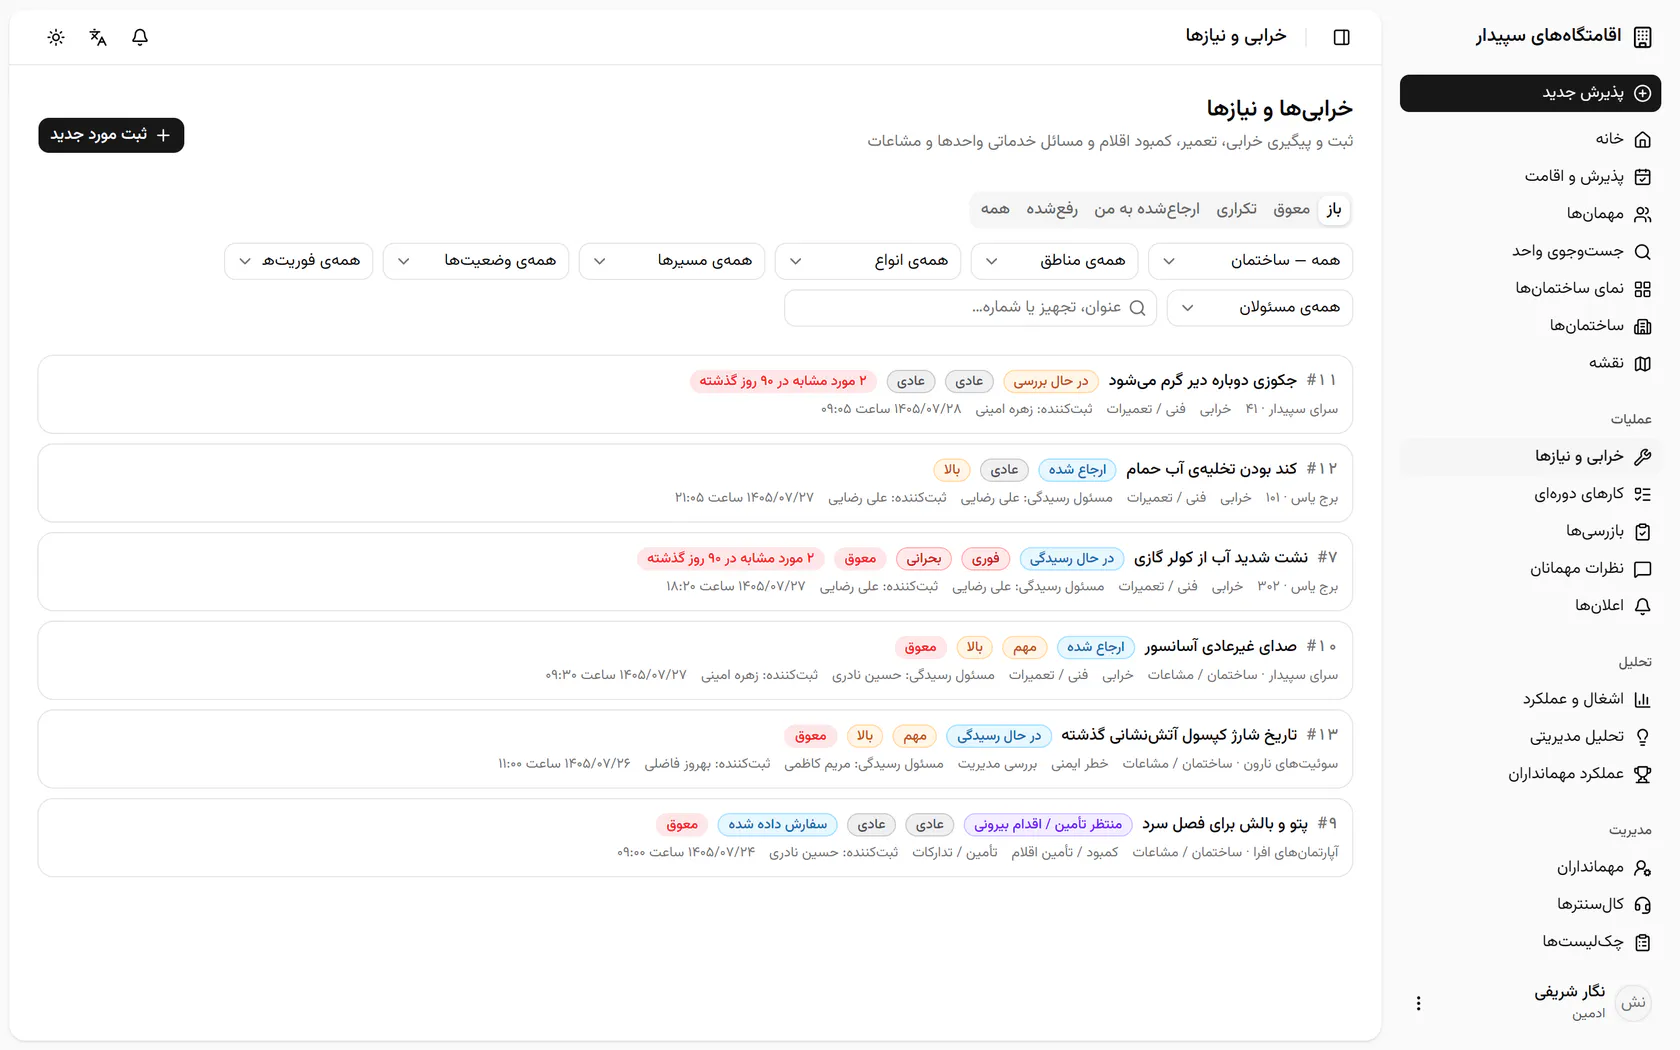Open کال‌سنترها headset icon
The width and height of the screenshot is (1680, 1050).
pyautogui.click(x=1642, y=905)
